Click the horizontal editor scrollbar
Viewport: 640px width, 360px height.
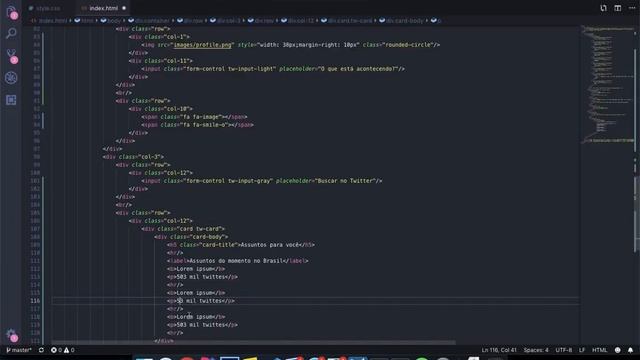click(x=253, y=342)
